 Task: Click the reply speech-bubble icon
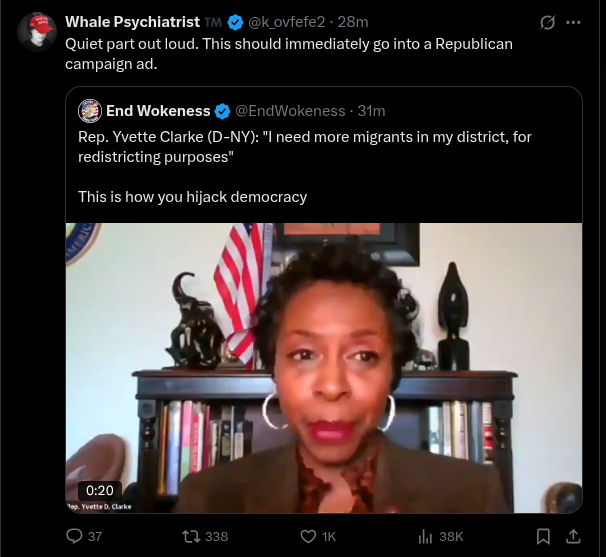pos(74,536)
